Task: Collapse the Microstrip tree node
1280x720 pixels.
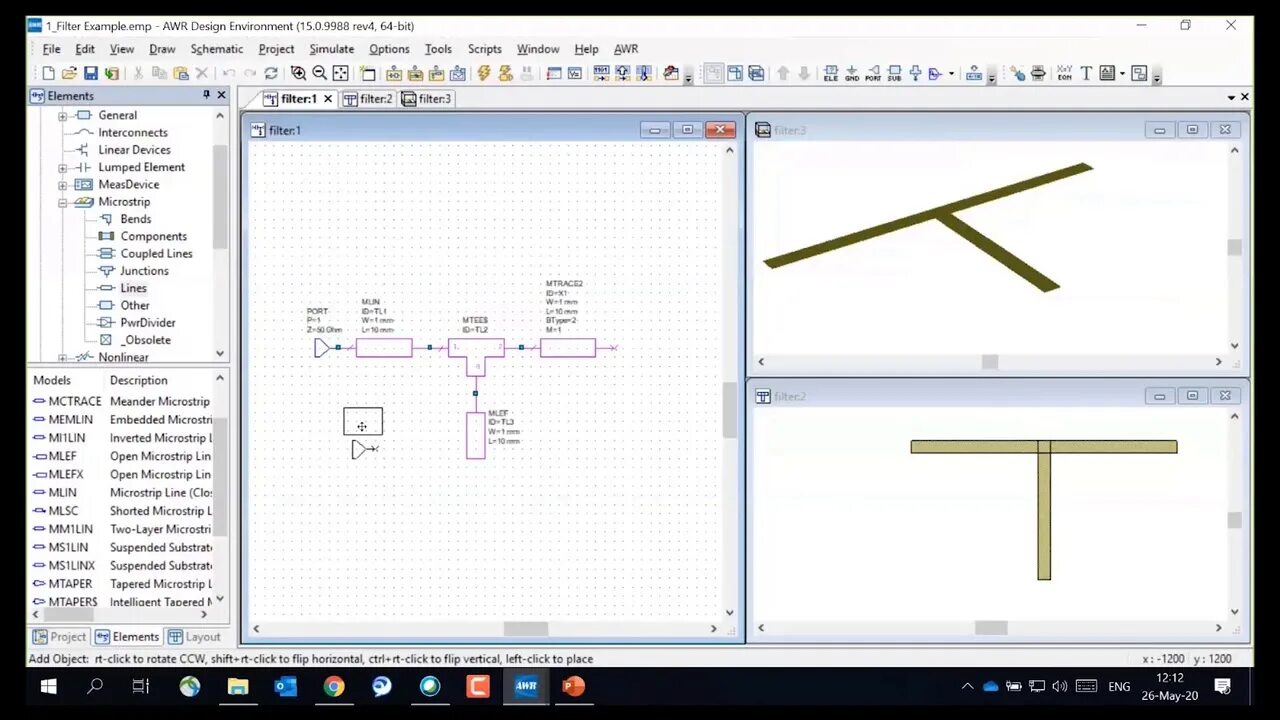Action: [62, 202]
